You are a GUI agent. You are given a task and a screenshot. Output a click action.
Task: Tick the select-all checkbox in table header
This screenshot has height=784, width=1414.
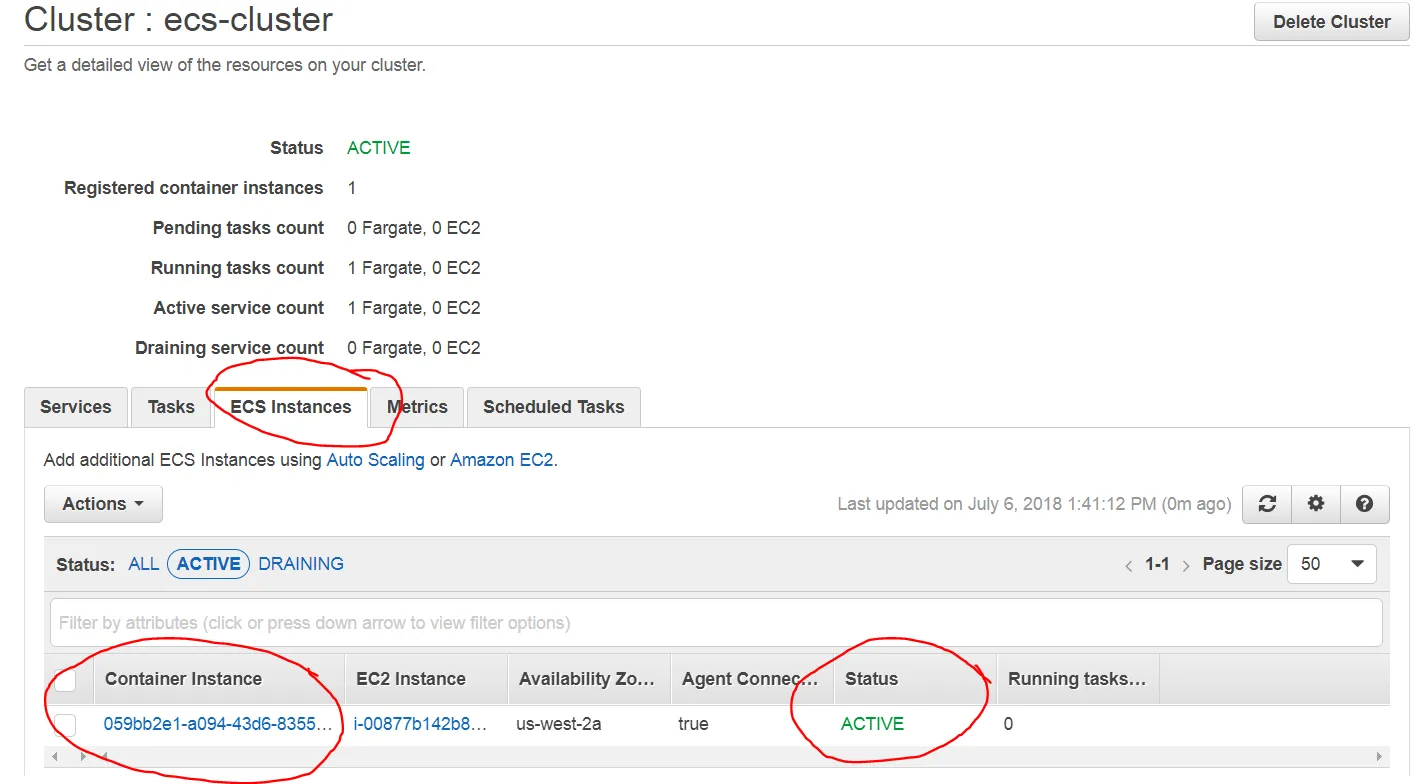[x=65, y=681]
